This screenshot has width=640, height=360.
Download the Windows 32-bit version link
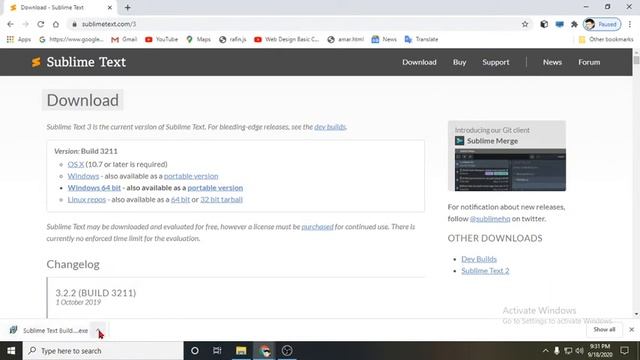click(x=83, y=176)
